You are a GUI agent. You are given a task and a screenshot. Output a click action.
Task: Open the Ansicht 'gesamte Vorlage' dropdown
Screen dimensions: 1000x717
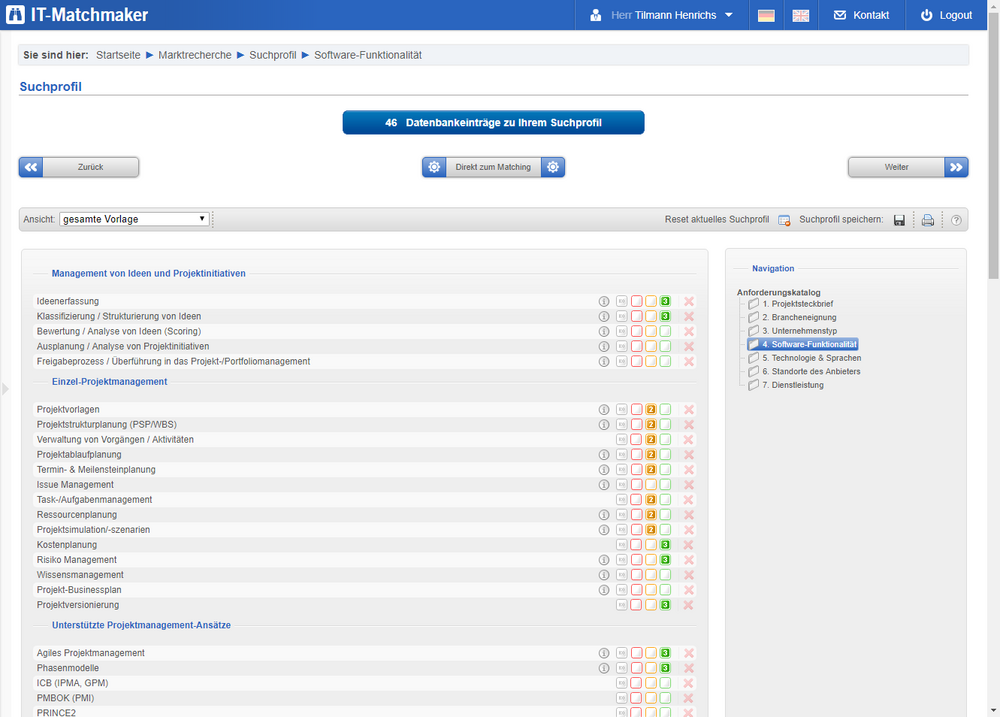coord(134,219)
